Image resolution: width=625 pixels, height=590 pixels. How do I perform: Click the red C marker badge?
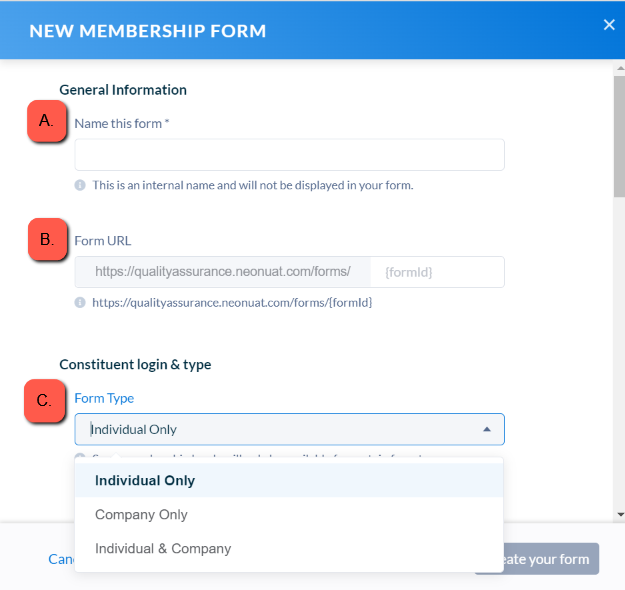coord(45,400)
